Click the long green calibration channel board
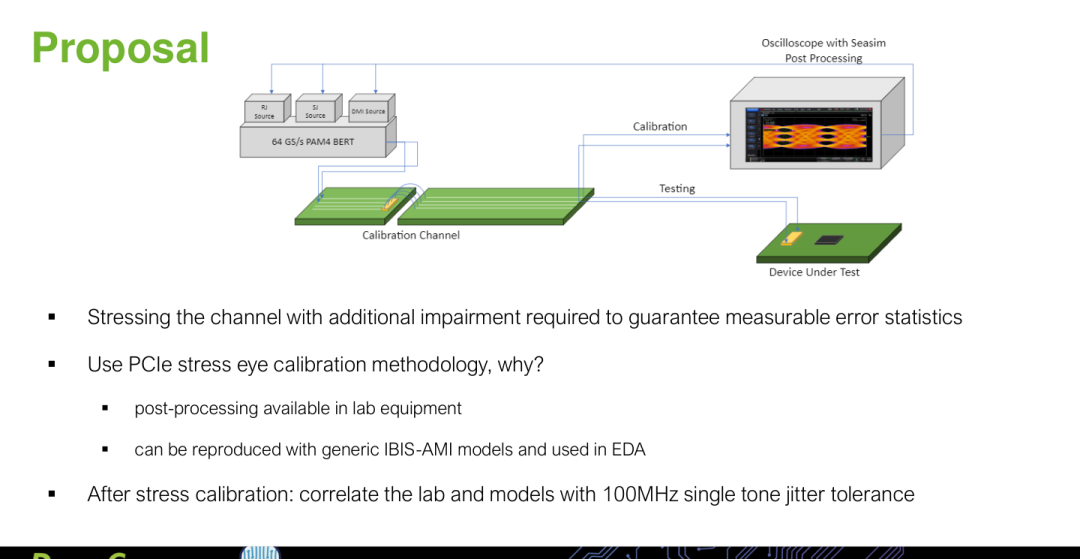Screen dimensions: 1080x559 [x=496, y=205]
